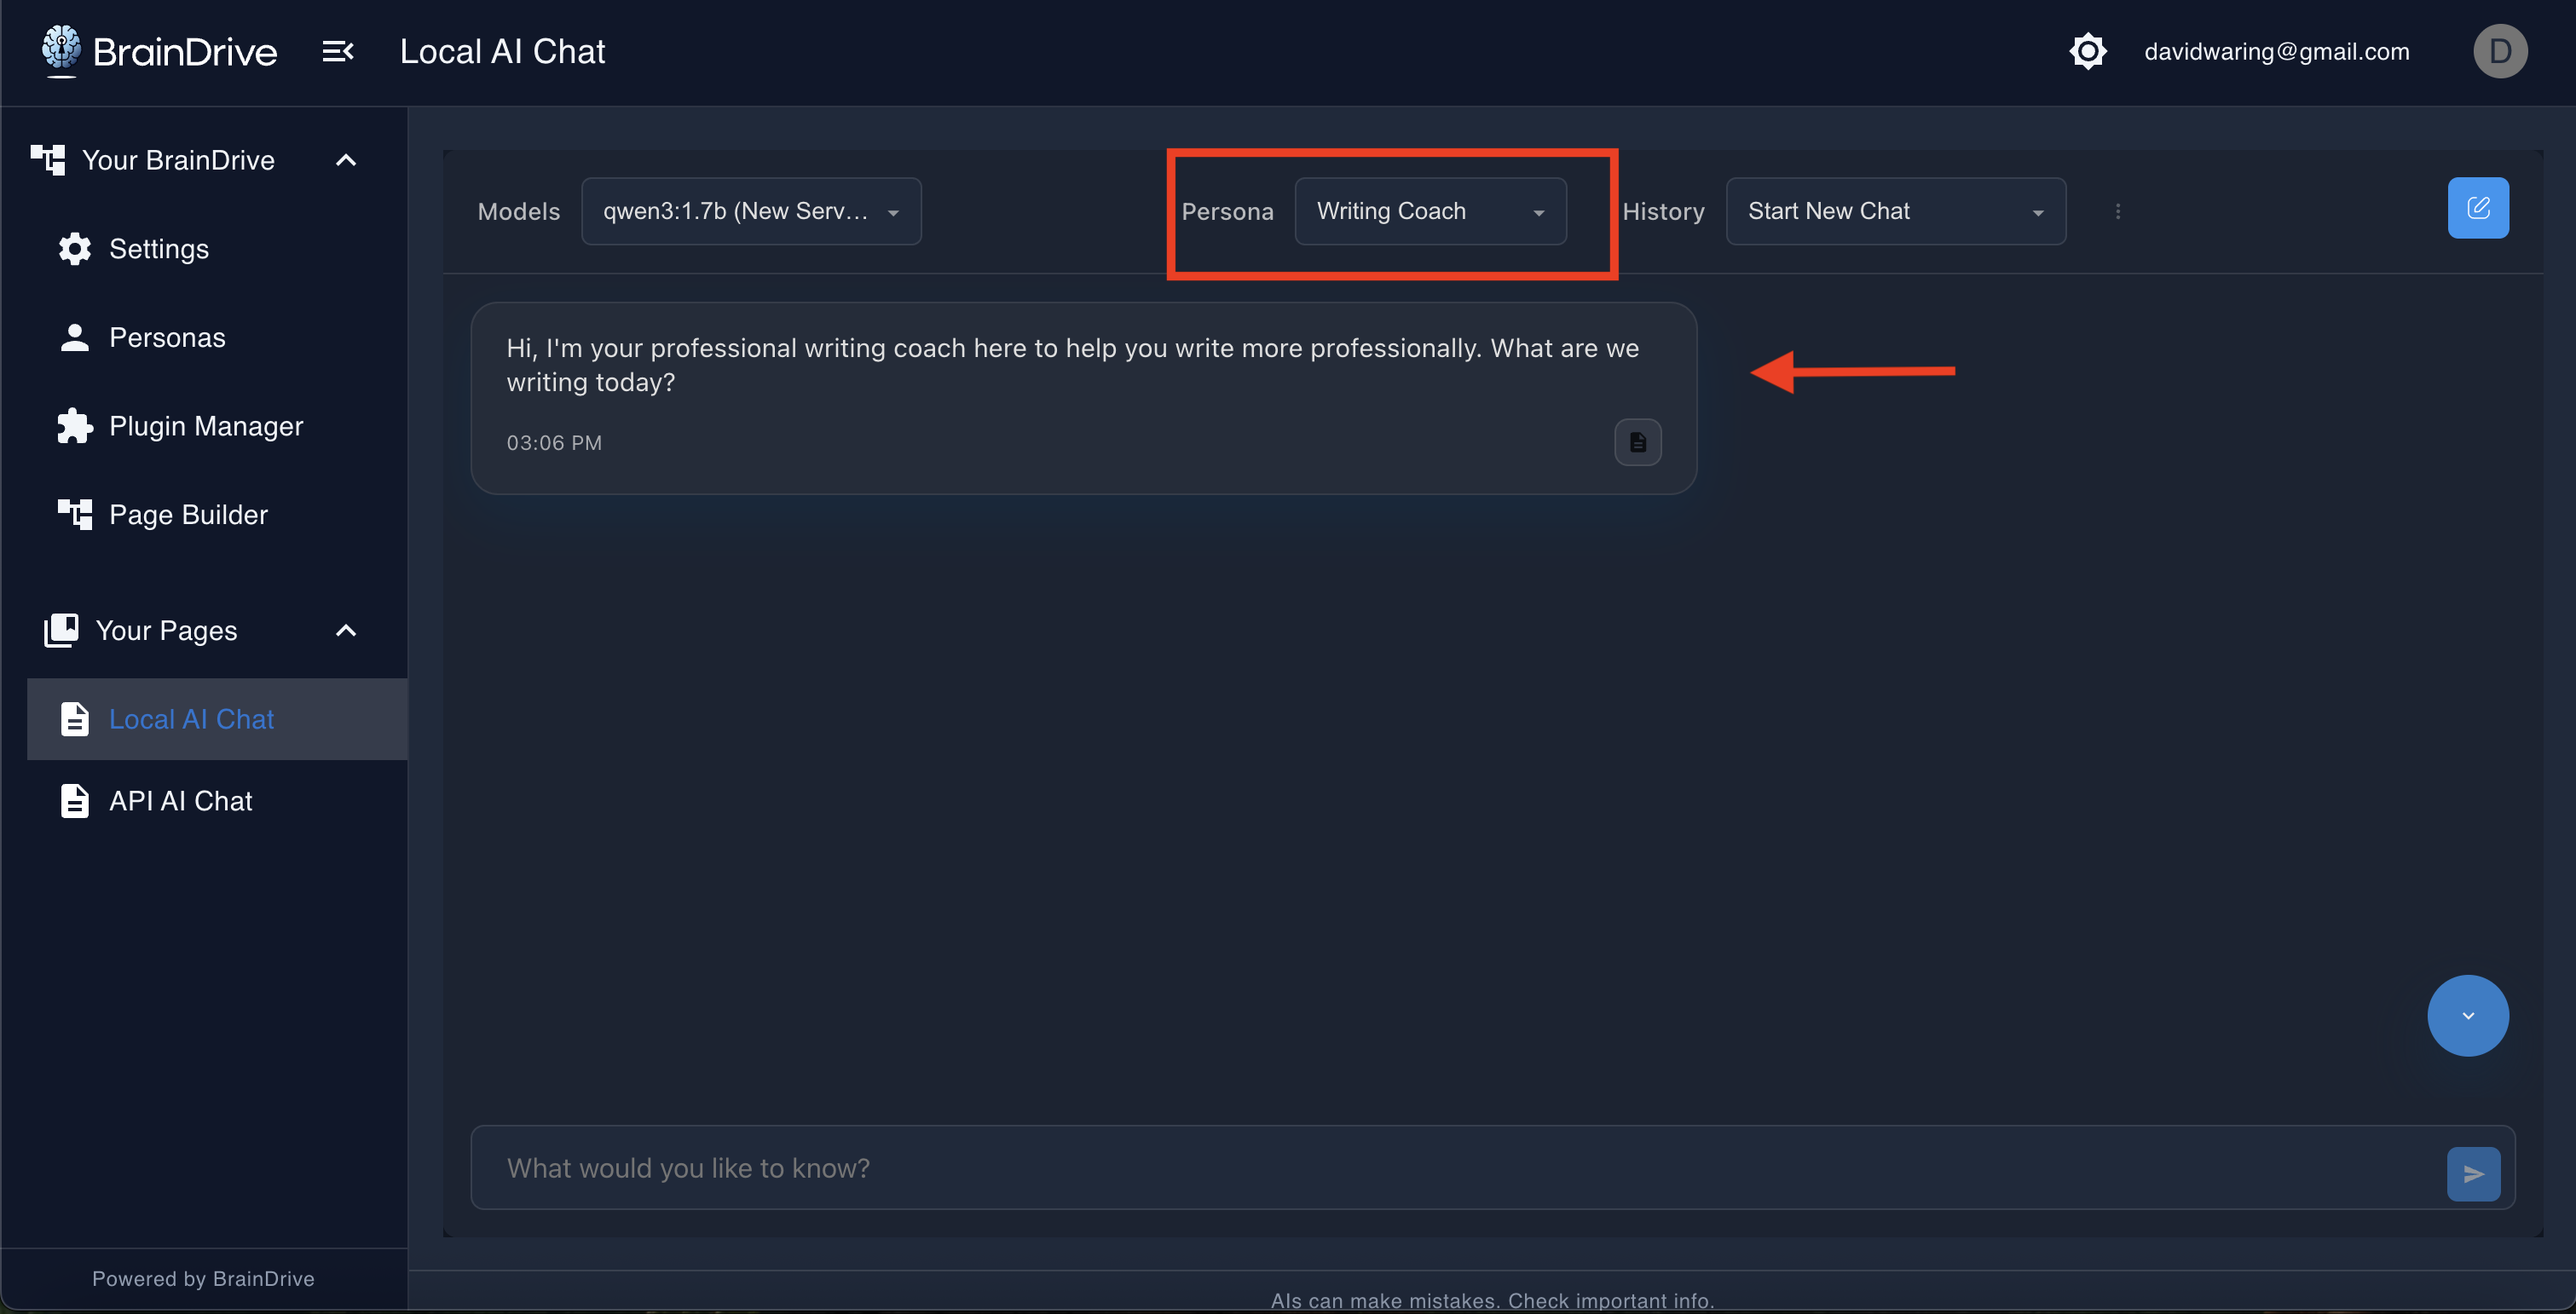Collapse the Your Pages section

coord(346,630)
